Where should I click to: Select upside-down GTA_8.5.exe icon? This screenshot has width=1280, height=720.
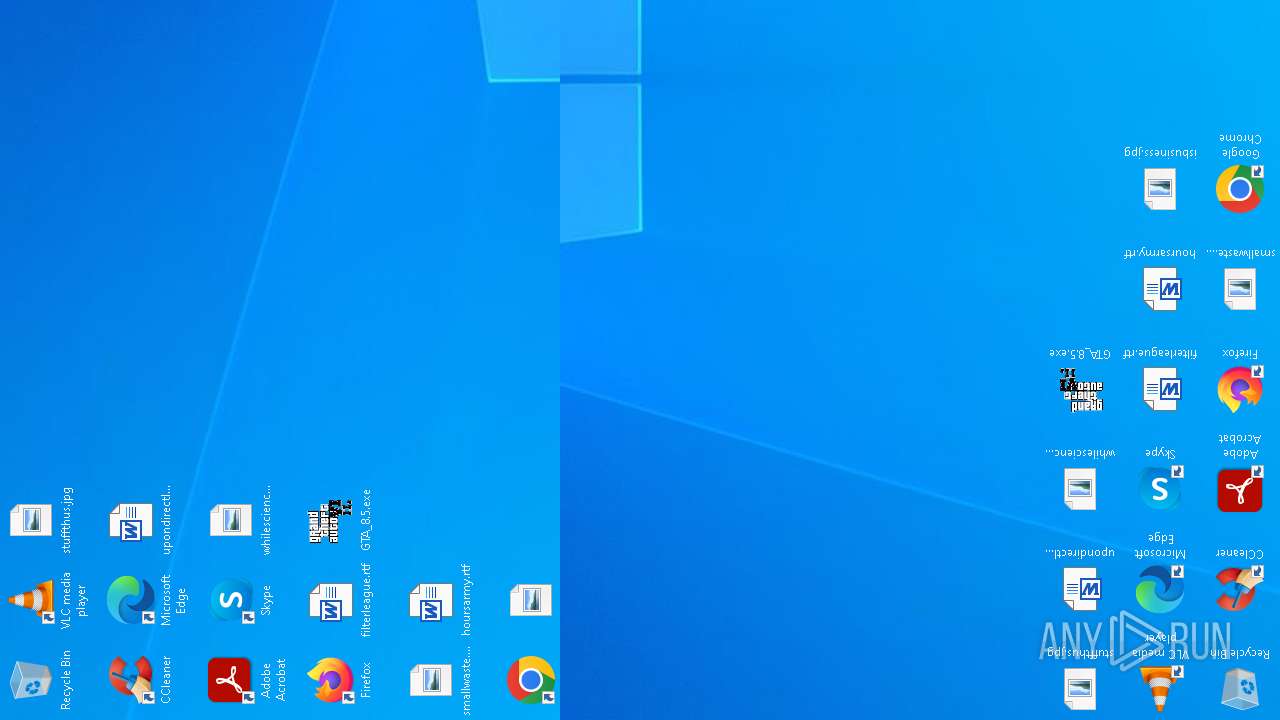tap(1081, 389)
